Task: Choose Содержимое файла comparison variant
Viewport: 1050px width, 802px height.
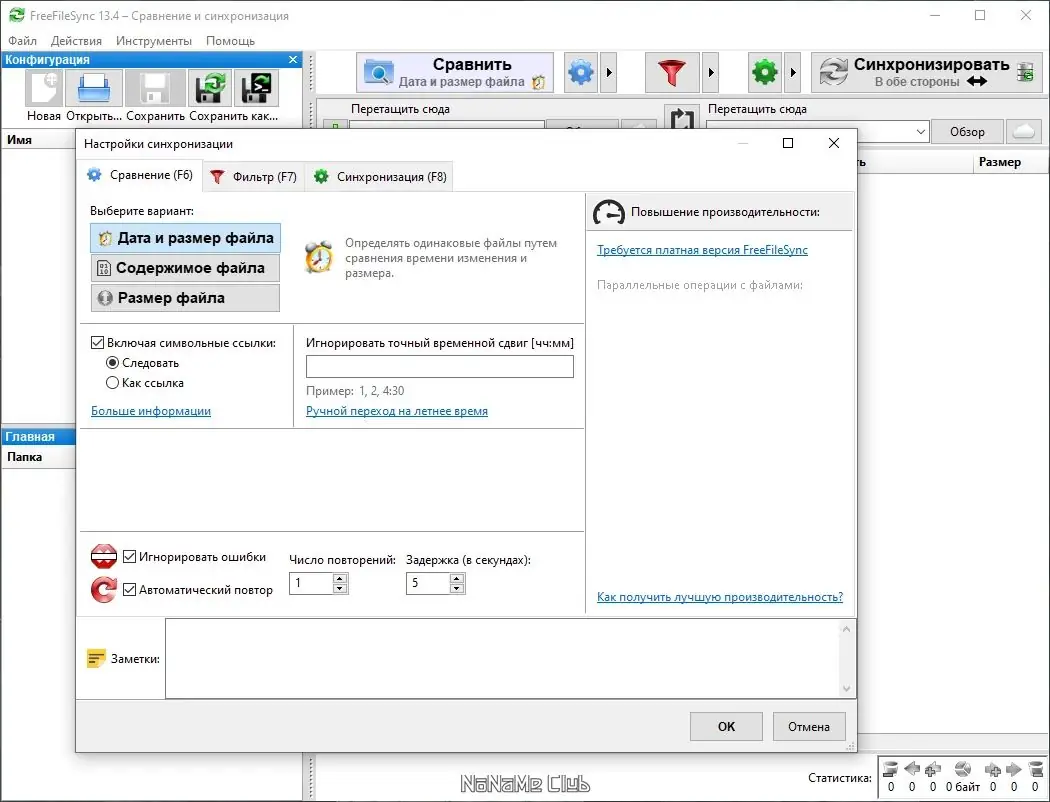Action: [x=185, y=268]
